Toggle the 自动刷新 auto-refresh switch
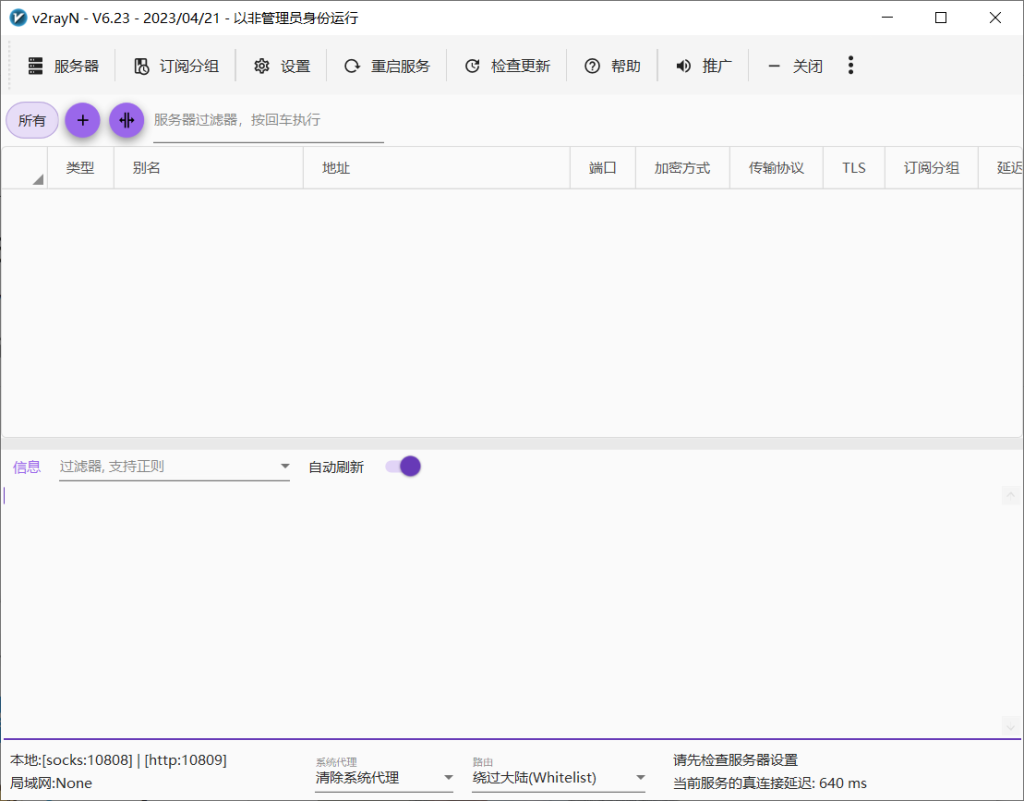The height and width of the screenshot is (801, 1024). click(x=401, y=466)
